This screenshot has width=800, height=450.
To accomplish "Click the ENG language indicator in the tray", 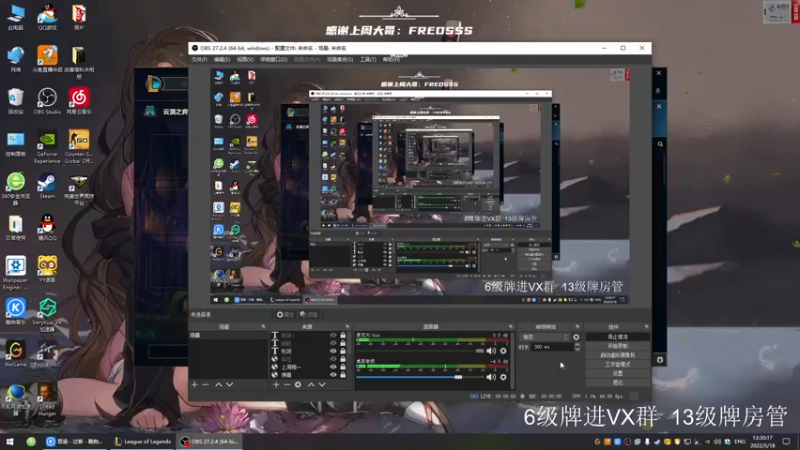I will coord(740,441).
